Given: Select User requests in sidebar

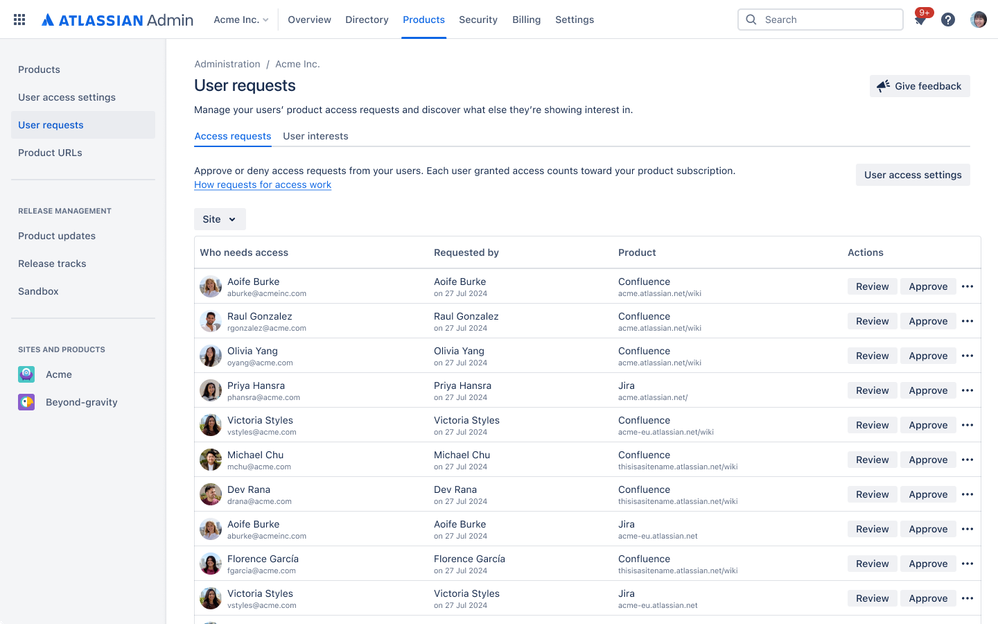Looking at the screenshot, I should pyautogui.click(x=83, y=125).
